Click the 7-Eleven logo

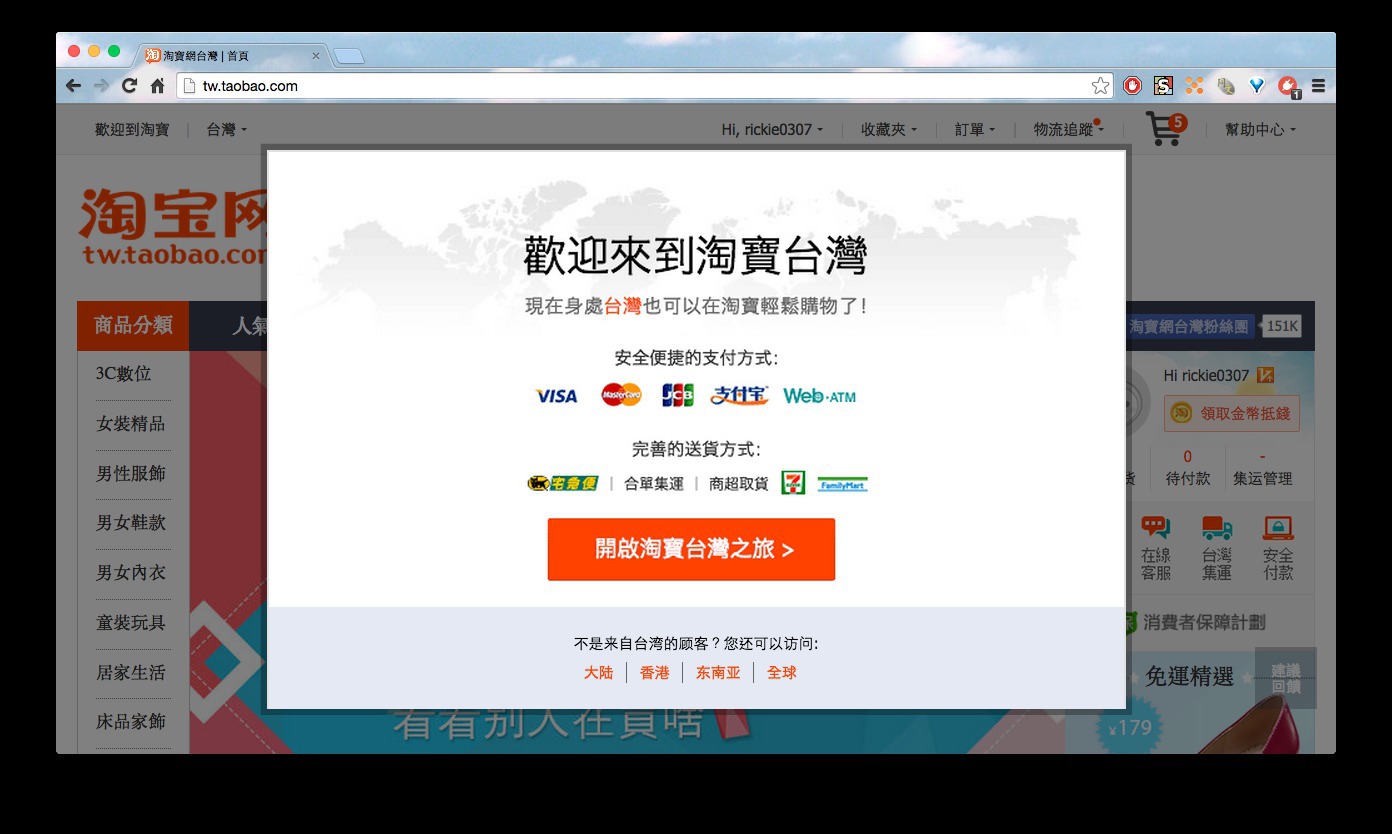coord(793,483)
